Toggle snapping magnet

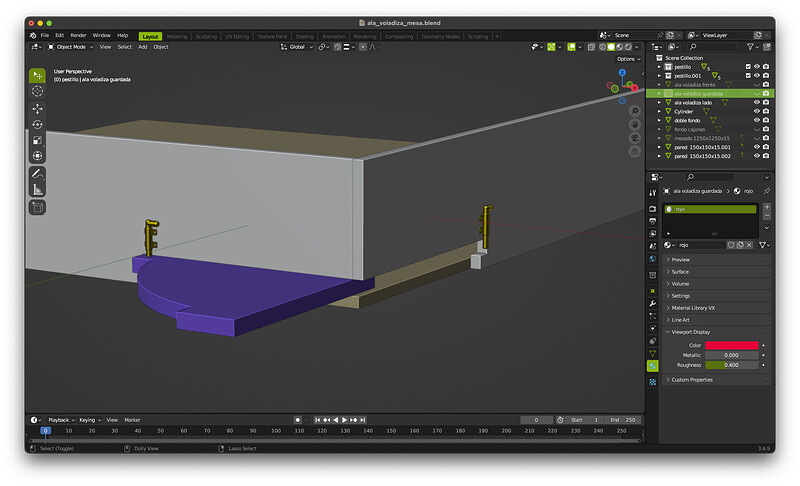(337, 47)
